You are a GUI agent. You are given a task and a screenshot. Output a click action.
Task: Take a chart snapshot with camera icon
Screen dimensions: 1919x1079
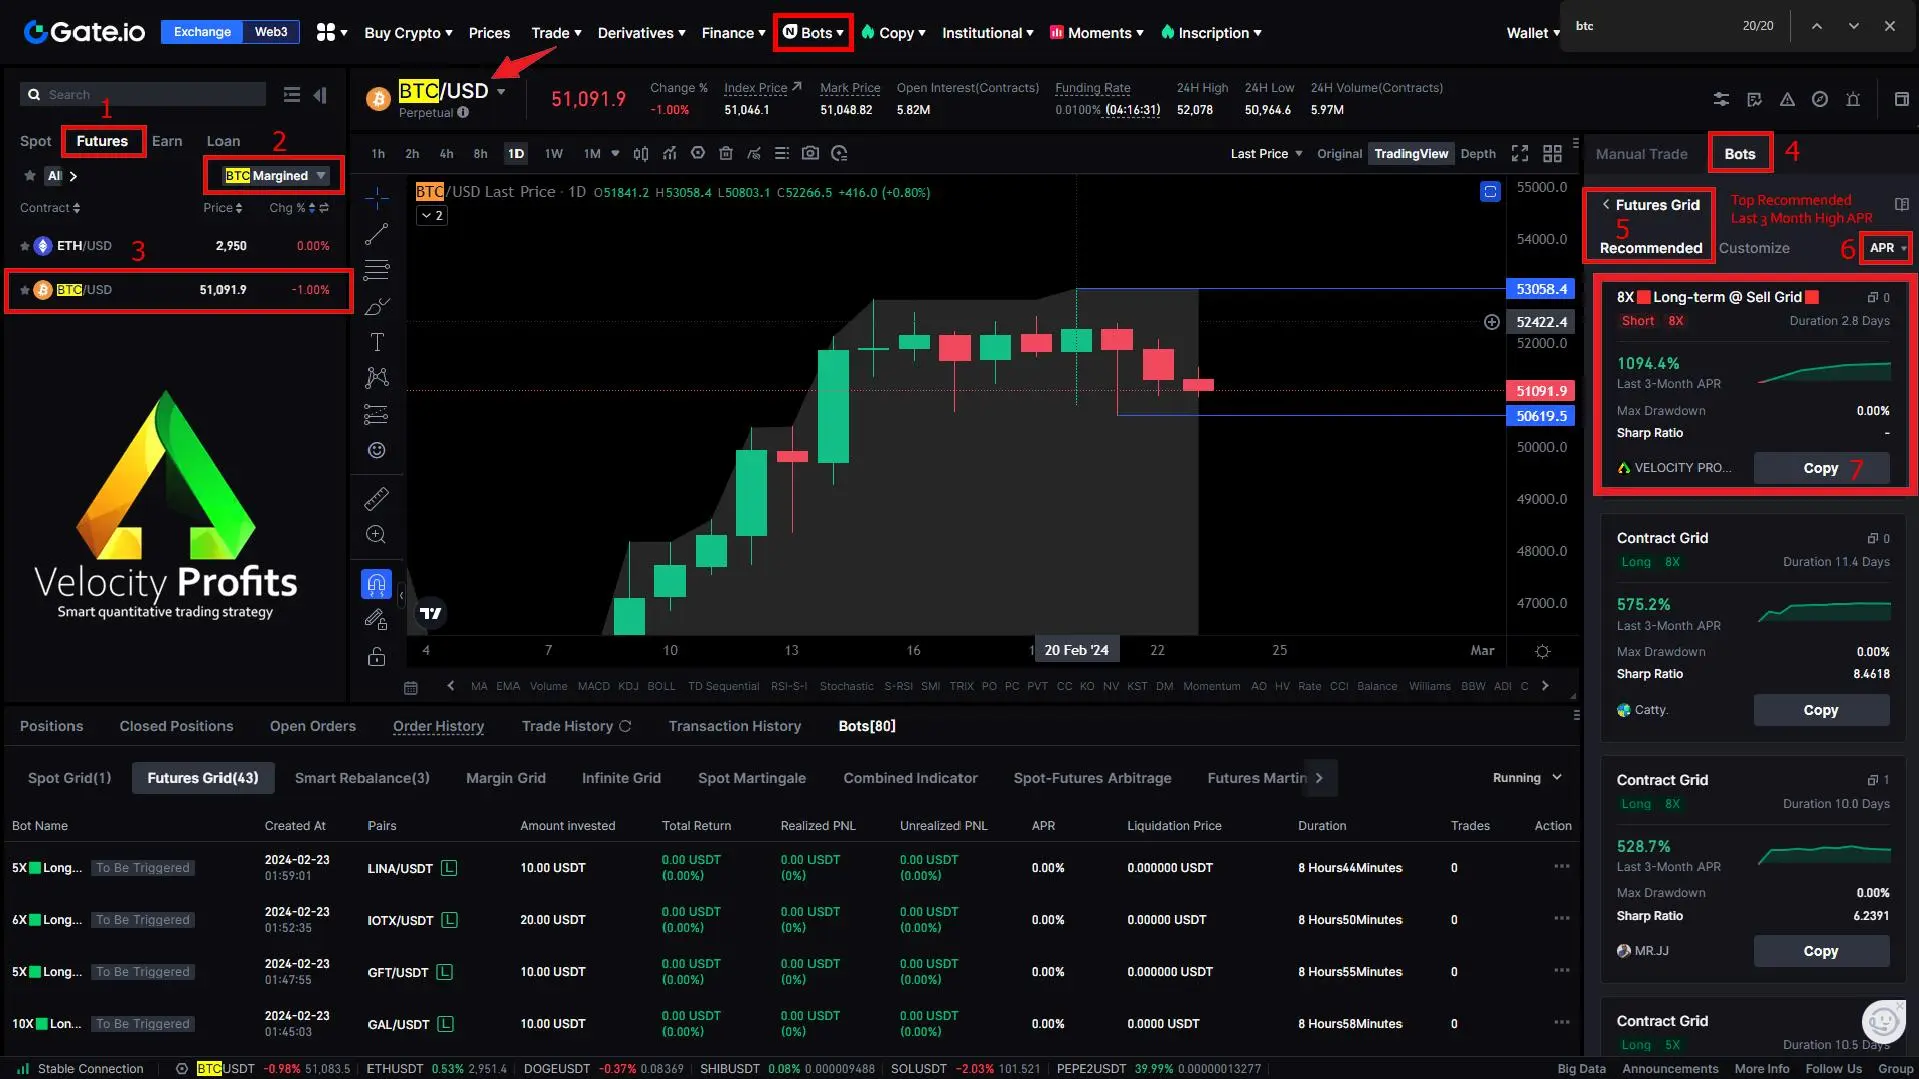click(810, 153)
